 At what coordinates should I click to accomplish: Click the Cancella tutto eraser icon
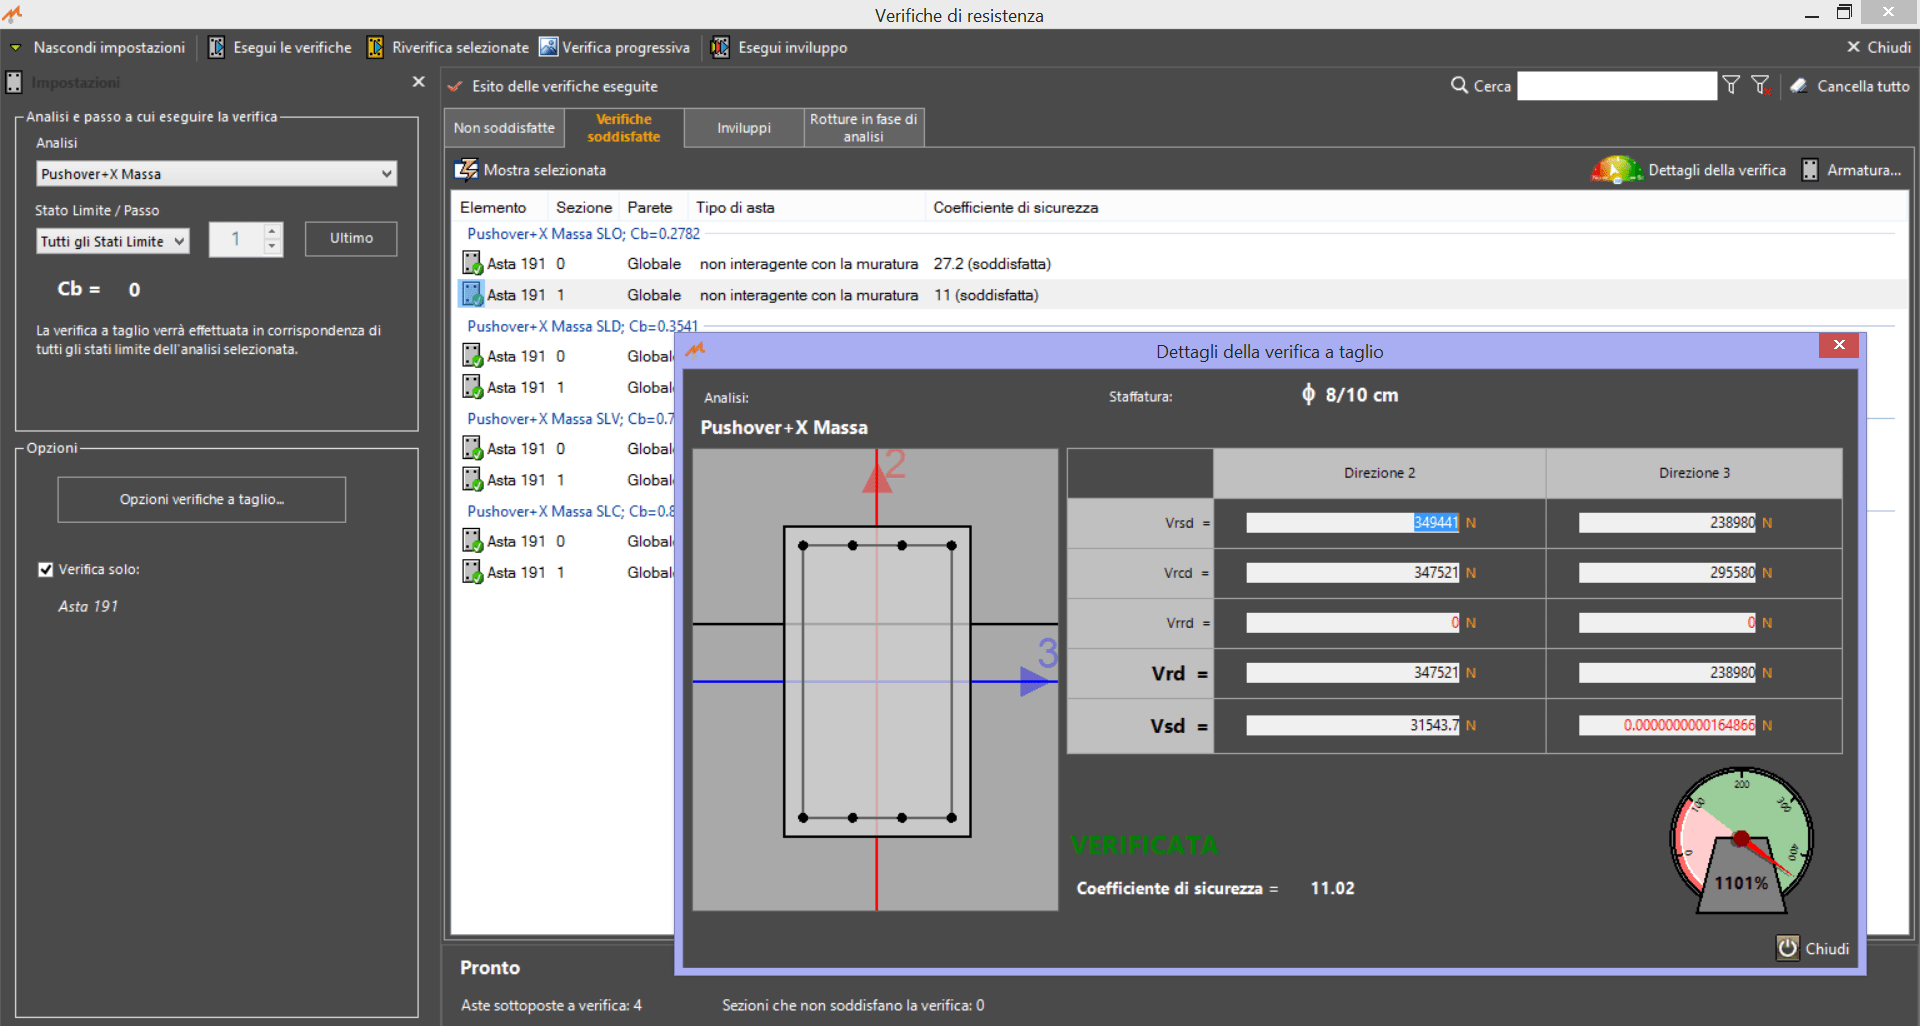tap(1799, 86)
